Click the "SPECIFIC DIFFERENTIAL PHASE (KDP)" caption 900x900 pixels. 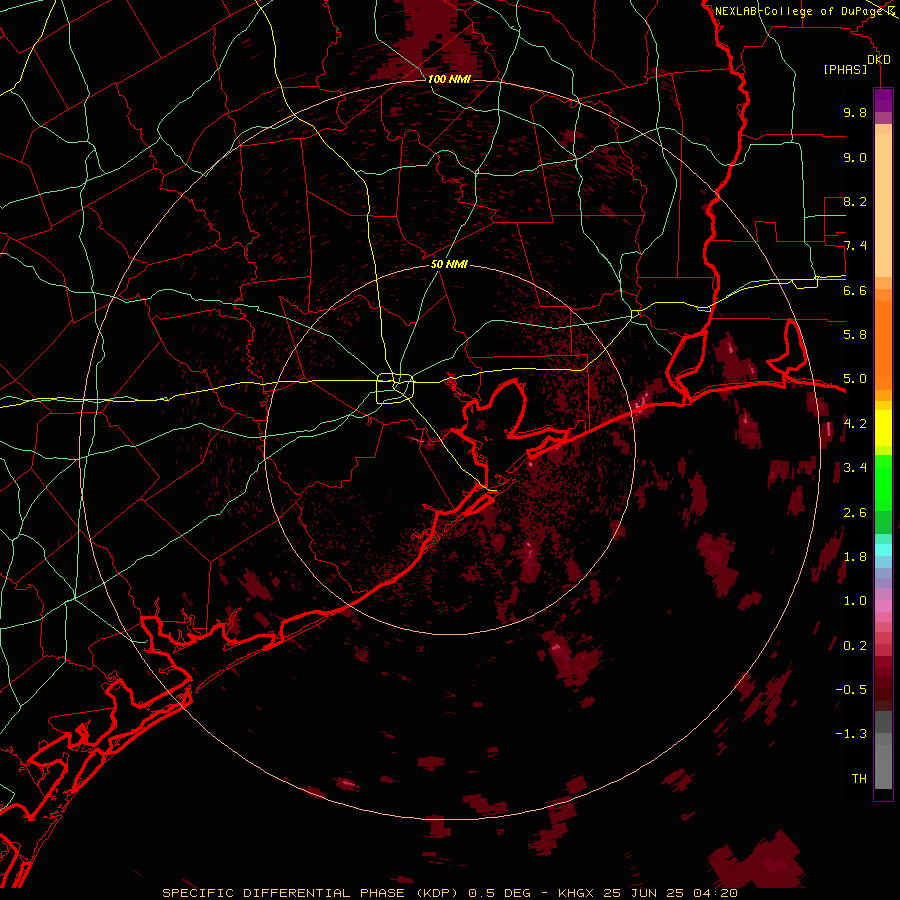coord(310,893)
